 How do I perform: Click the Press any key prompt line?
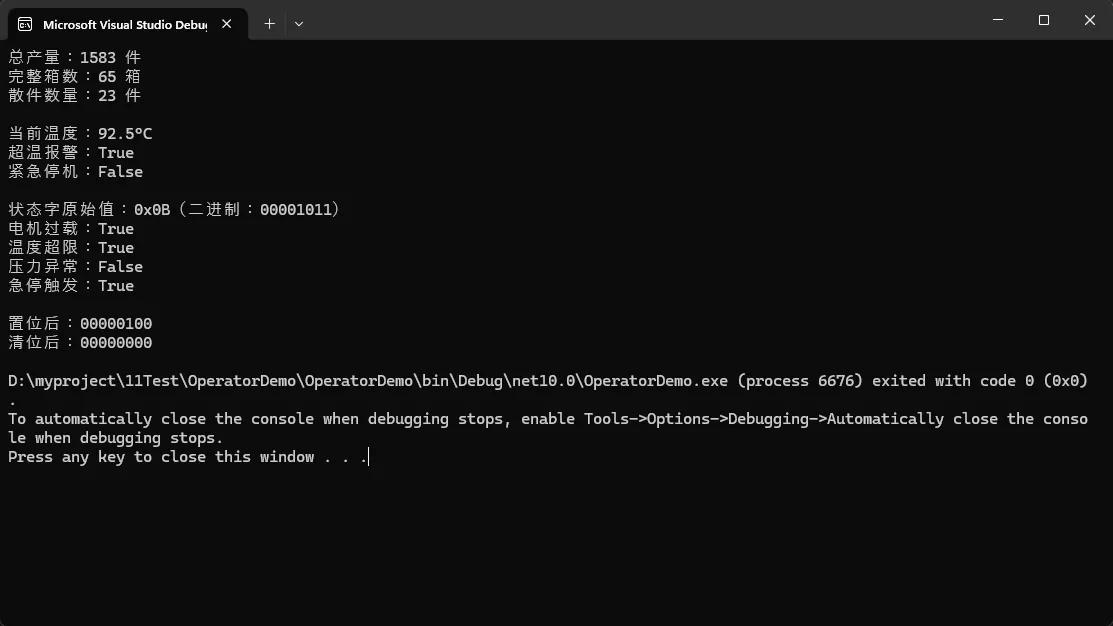click(188, 457)
